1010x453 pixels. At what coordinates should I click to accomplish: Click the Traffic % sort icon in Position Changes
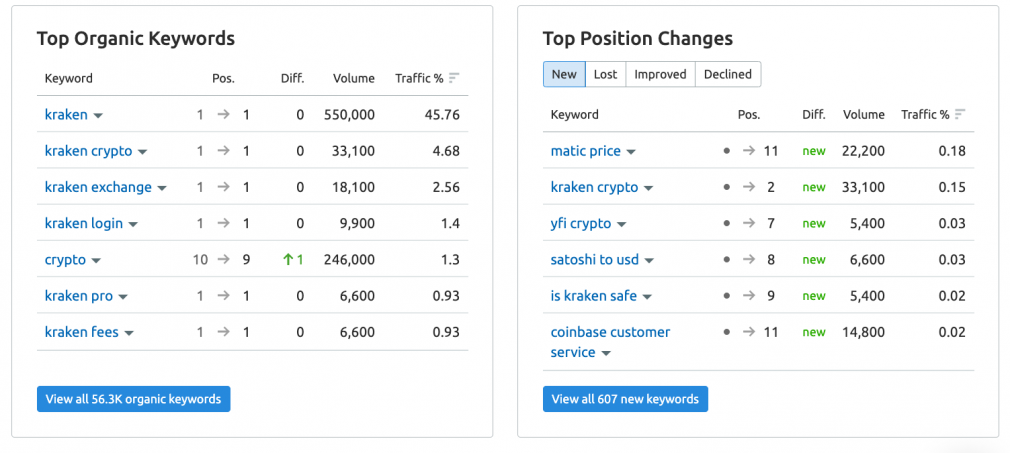tap(960, 115)
